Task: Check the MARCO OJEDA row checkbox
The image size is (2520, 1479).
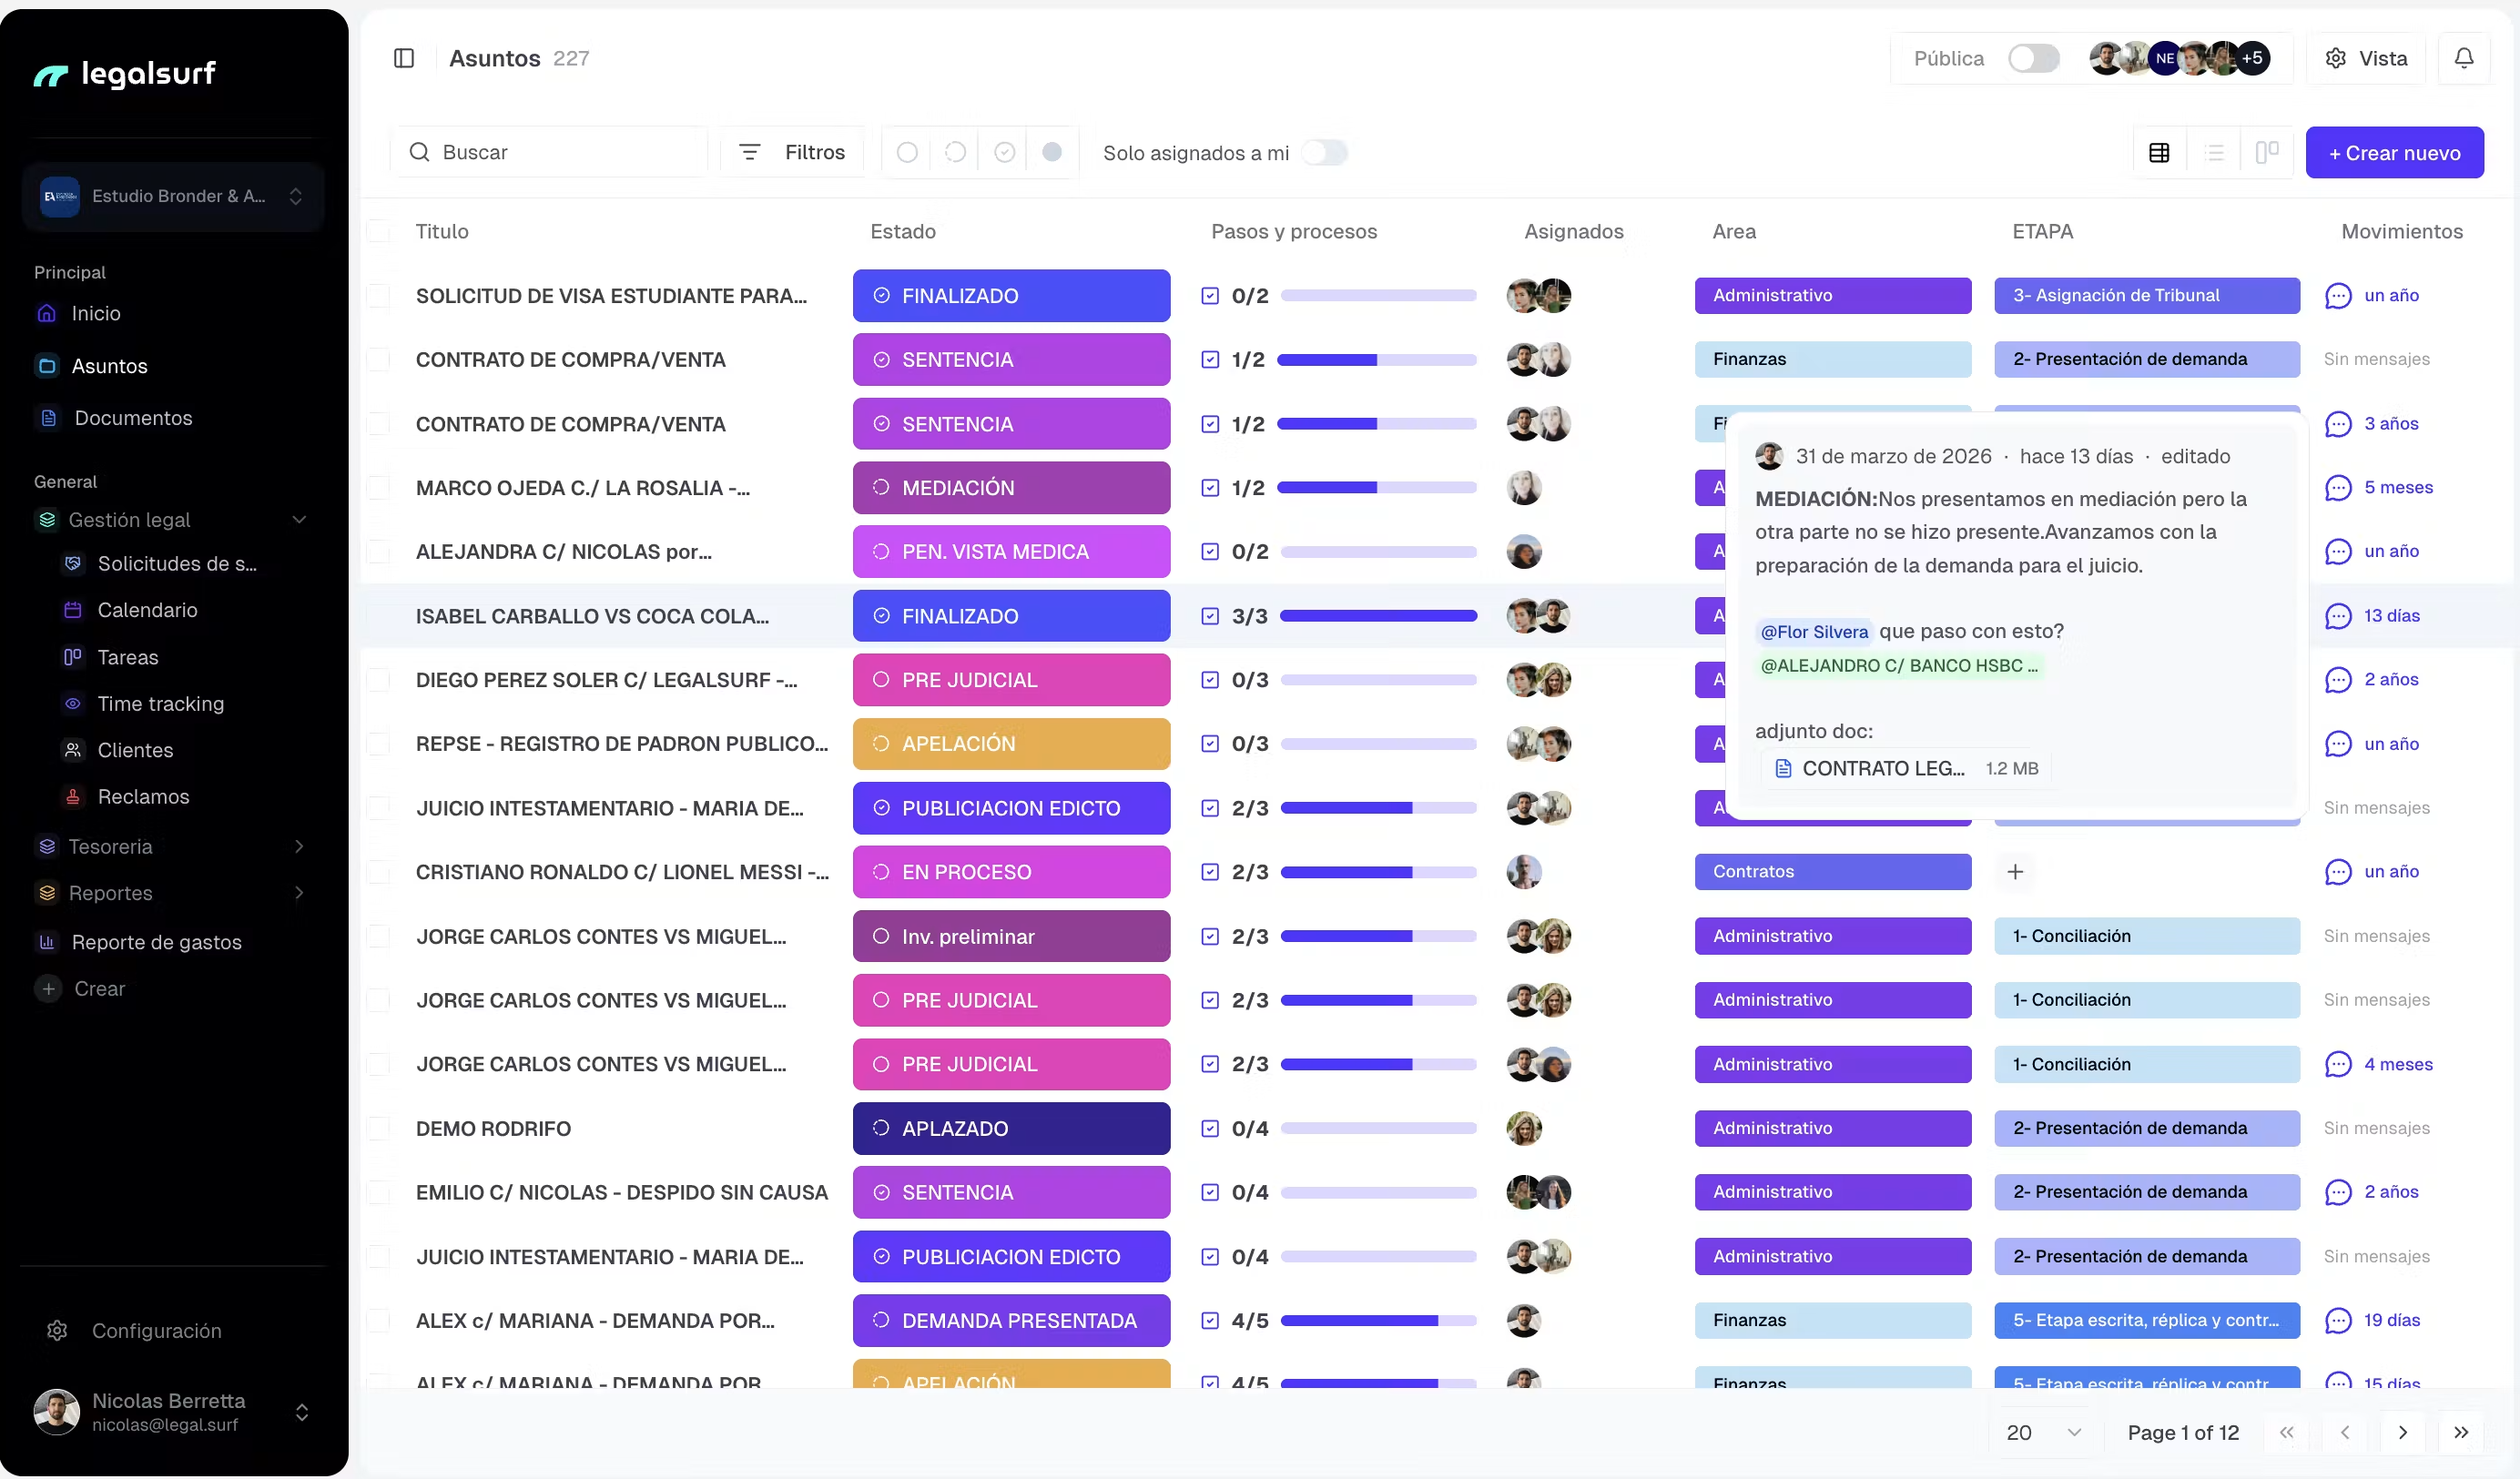Action: coord(378,488)
